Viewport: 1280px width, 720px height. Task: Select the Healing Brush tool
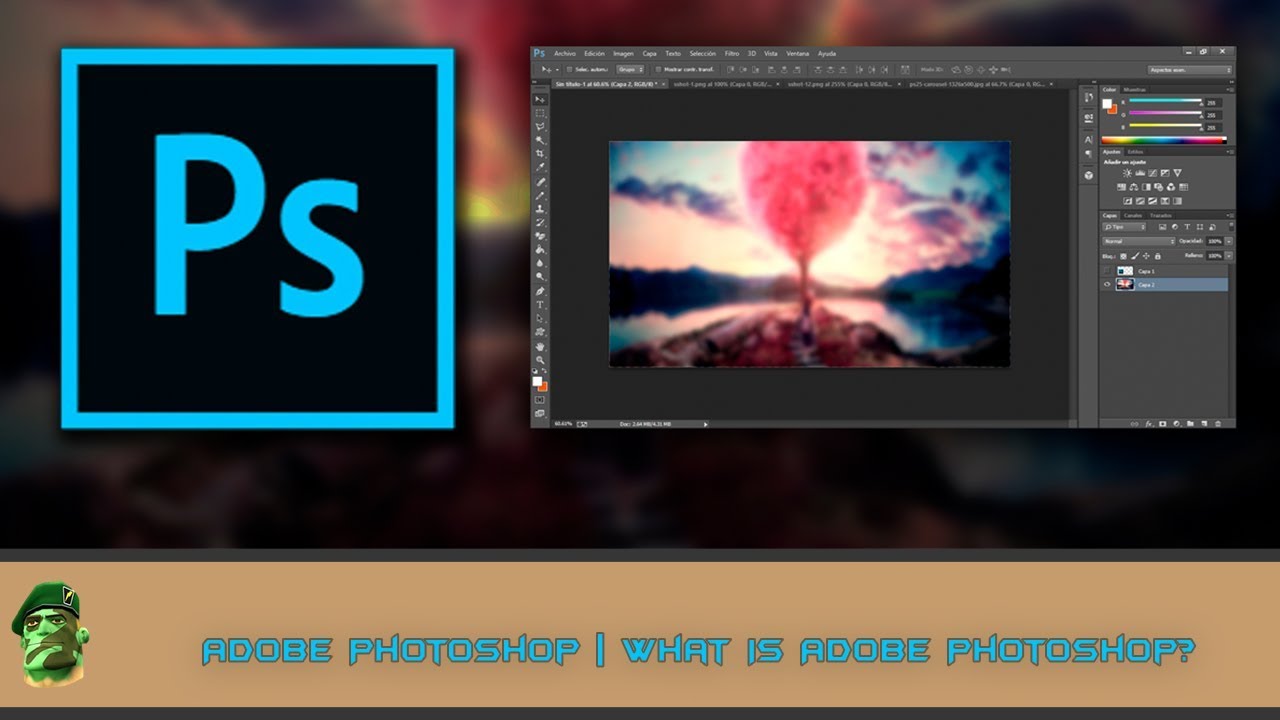540,181
